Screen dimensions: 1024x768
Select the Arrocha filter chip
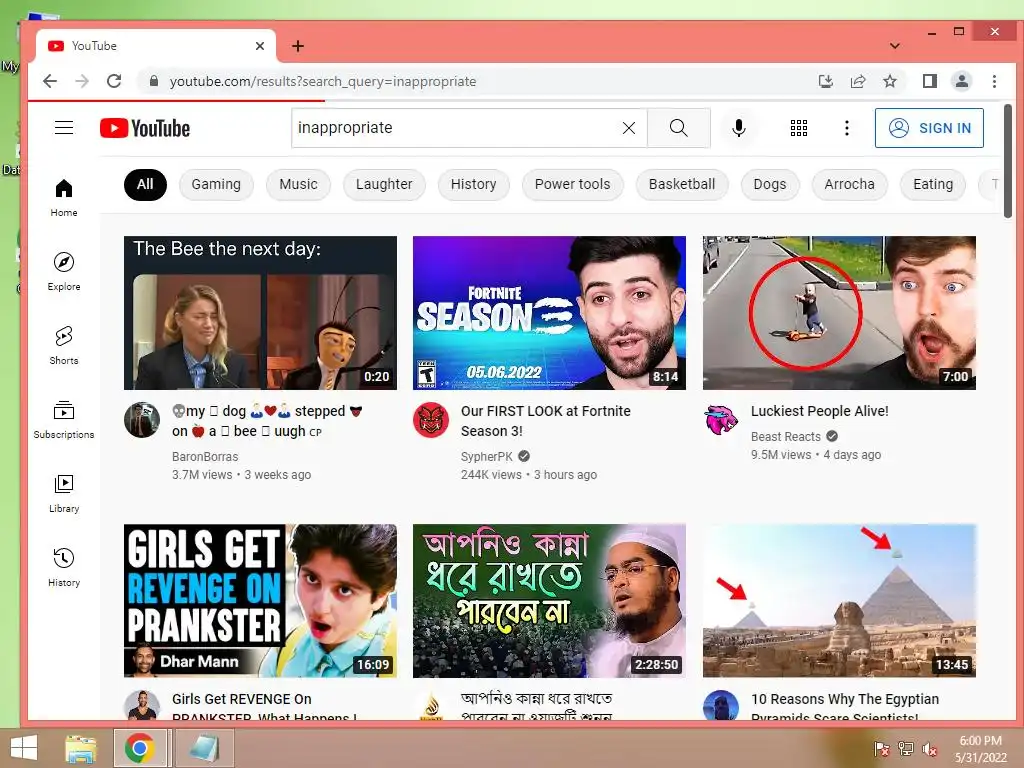850,185
